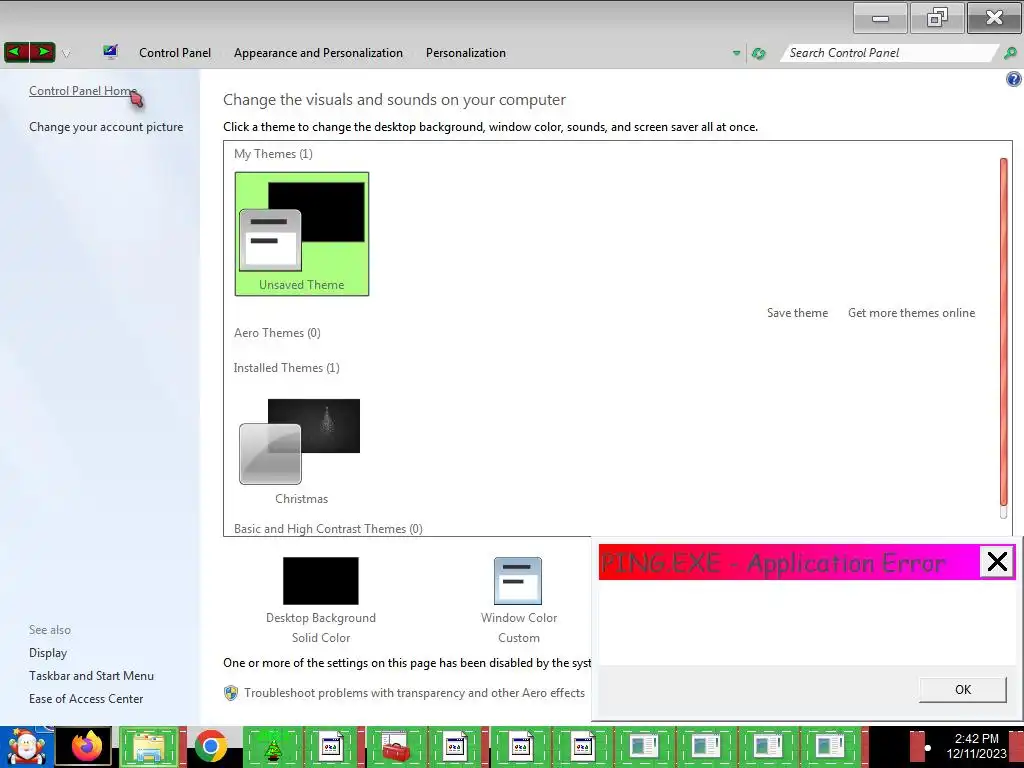
Task: Refresh the Personalization page
Action: [x=758, y=54]
